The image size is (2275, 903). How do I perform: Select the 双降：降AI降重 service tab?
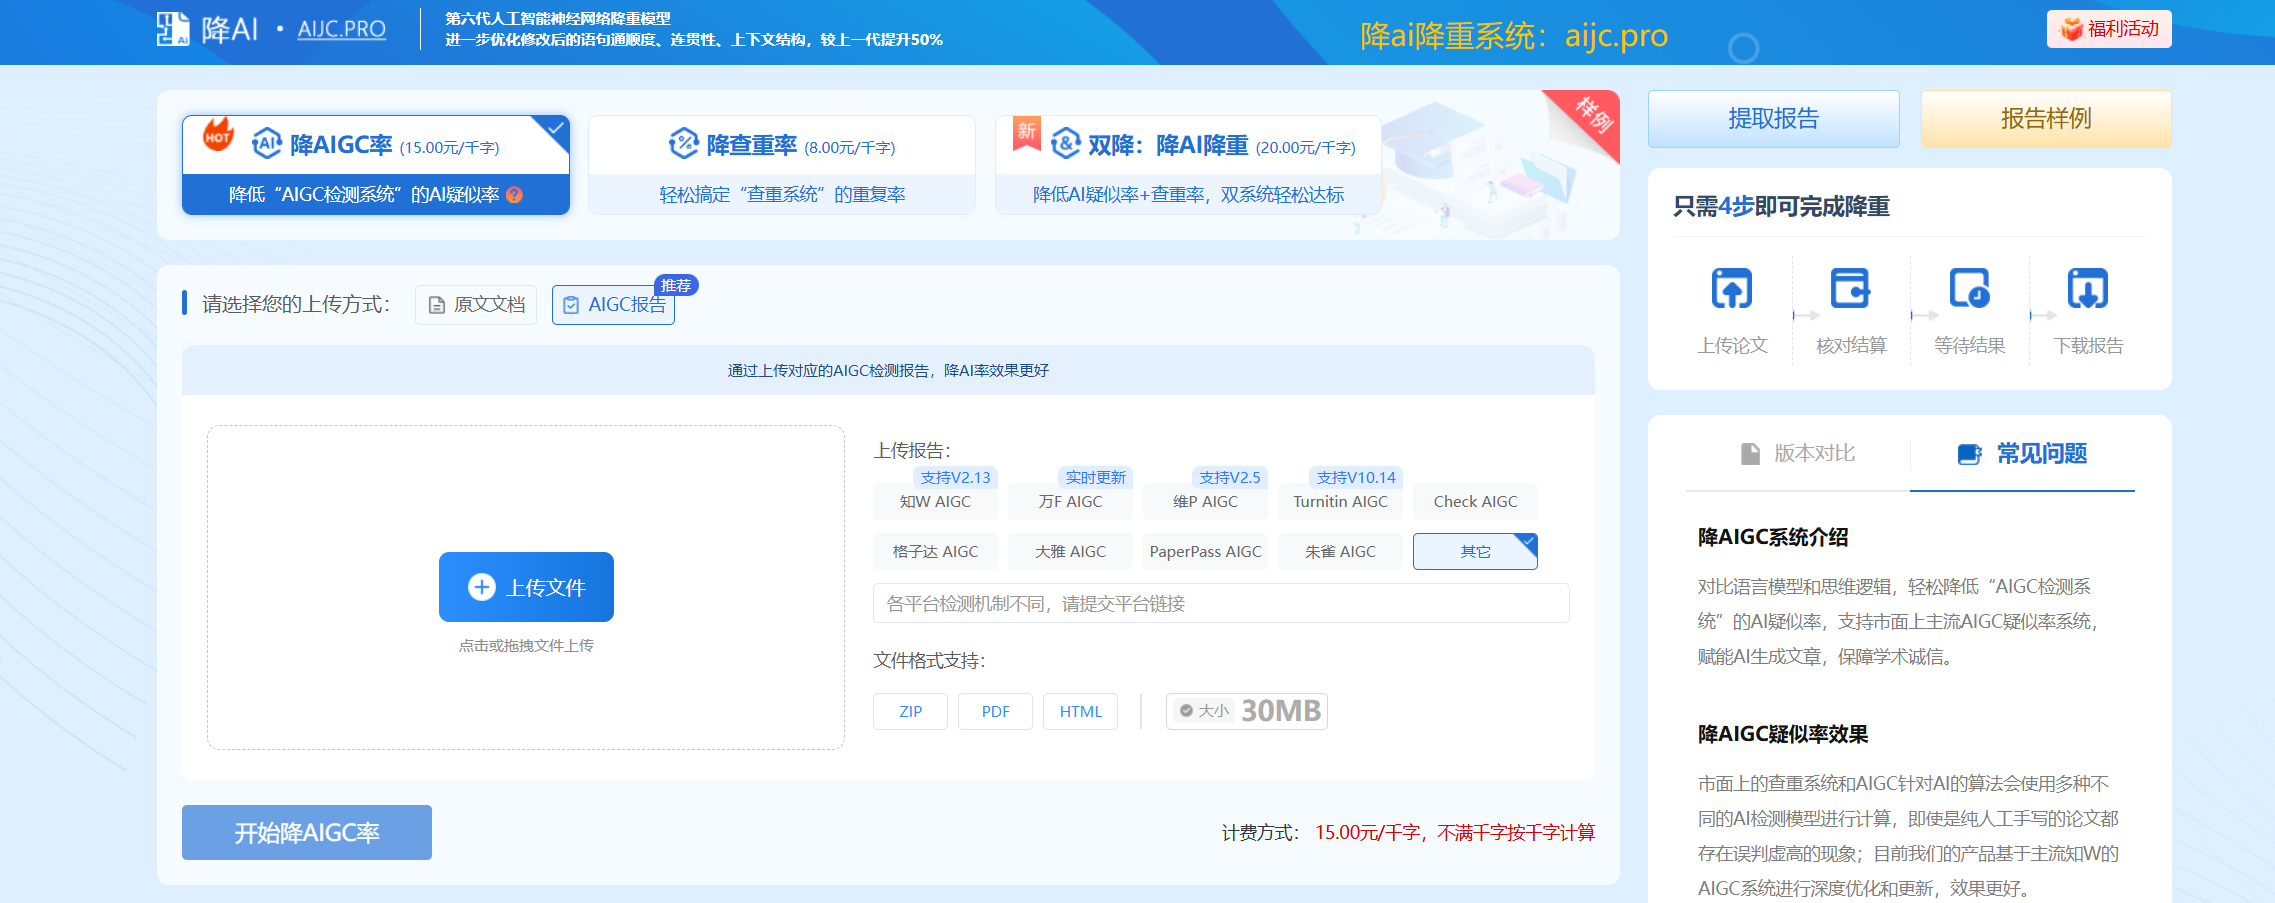(1188, 165)
